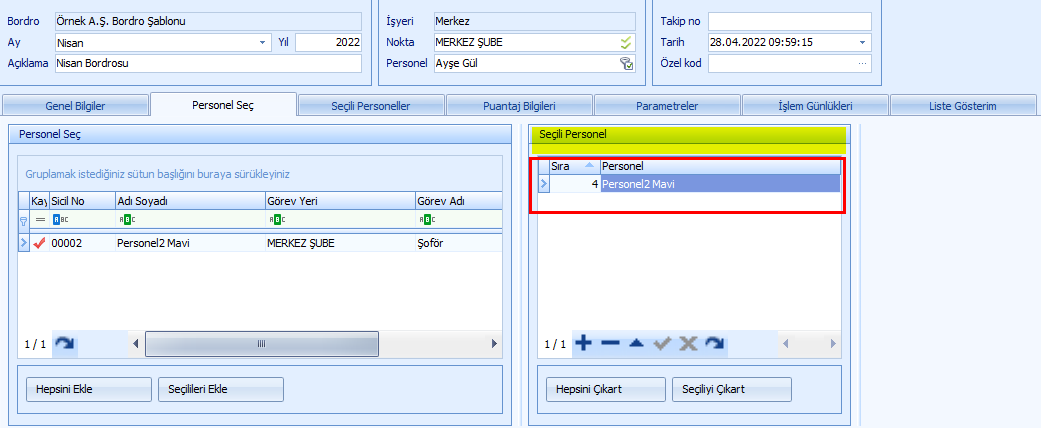Toggle the red checkmark for Personel2 Mavi
Image resolution: width=1041 pixels, height=428 pixels.
click(40, 242)
